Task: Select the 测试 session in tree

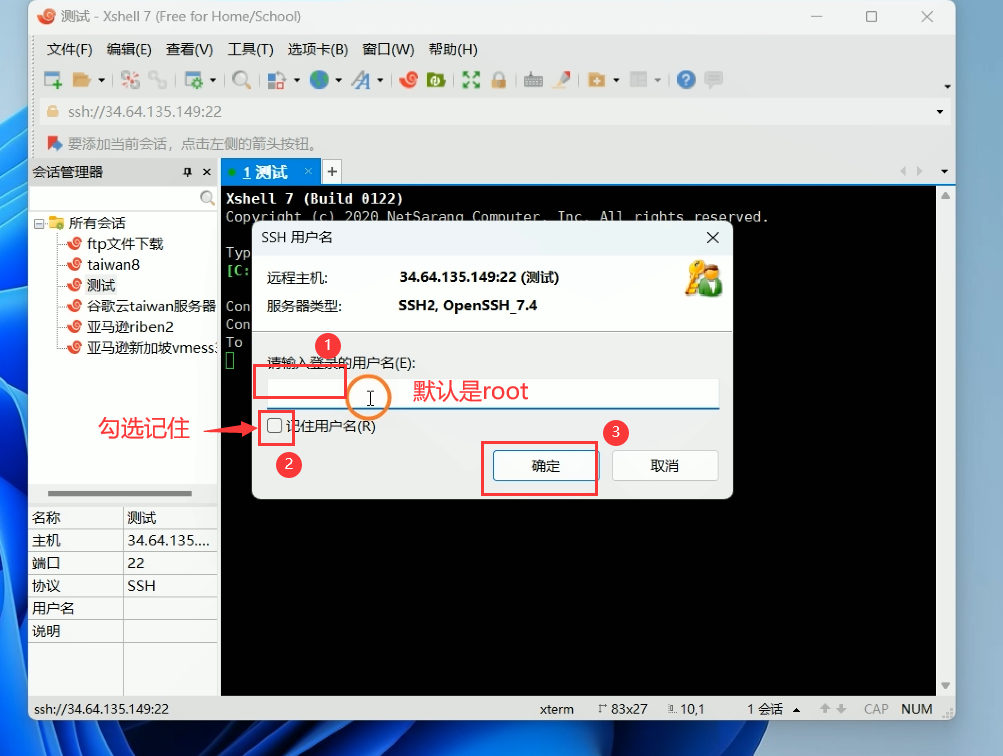Action: point(100,285)
